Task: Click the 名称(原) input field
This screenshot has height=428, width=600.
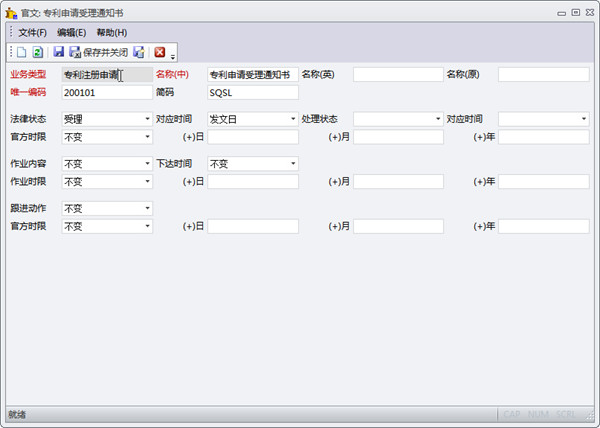Action: pos(544,75)
